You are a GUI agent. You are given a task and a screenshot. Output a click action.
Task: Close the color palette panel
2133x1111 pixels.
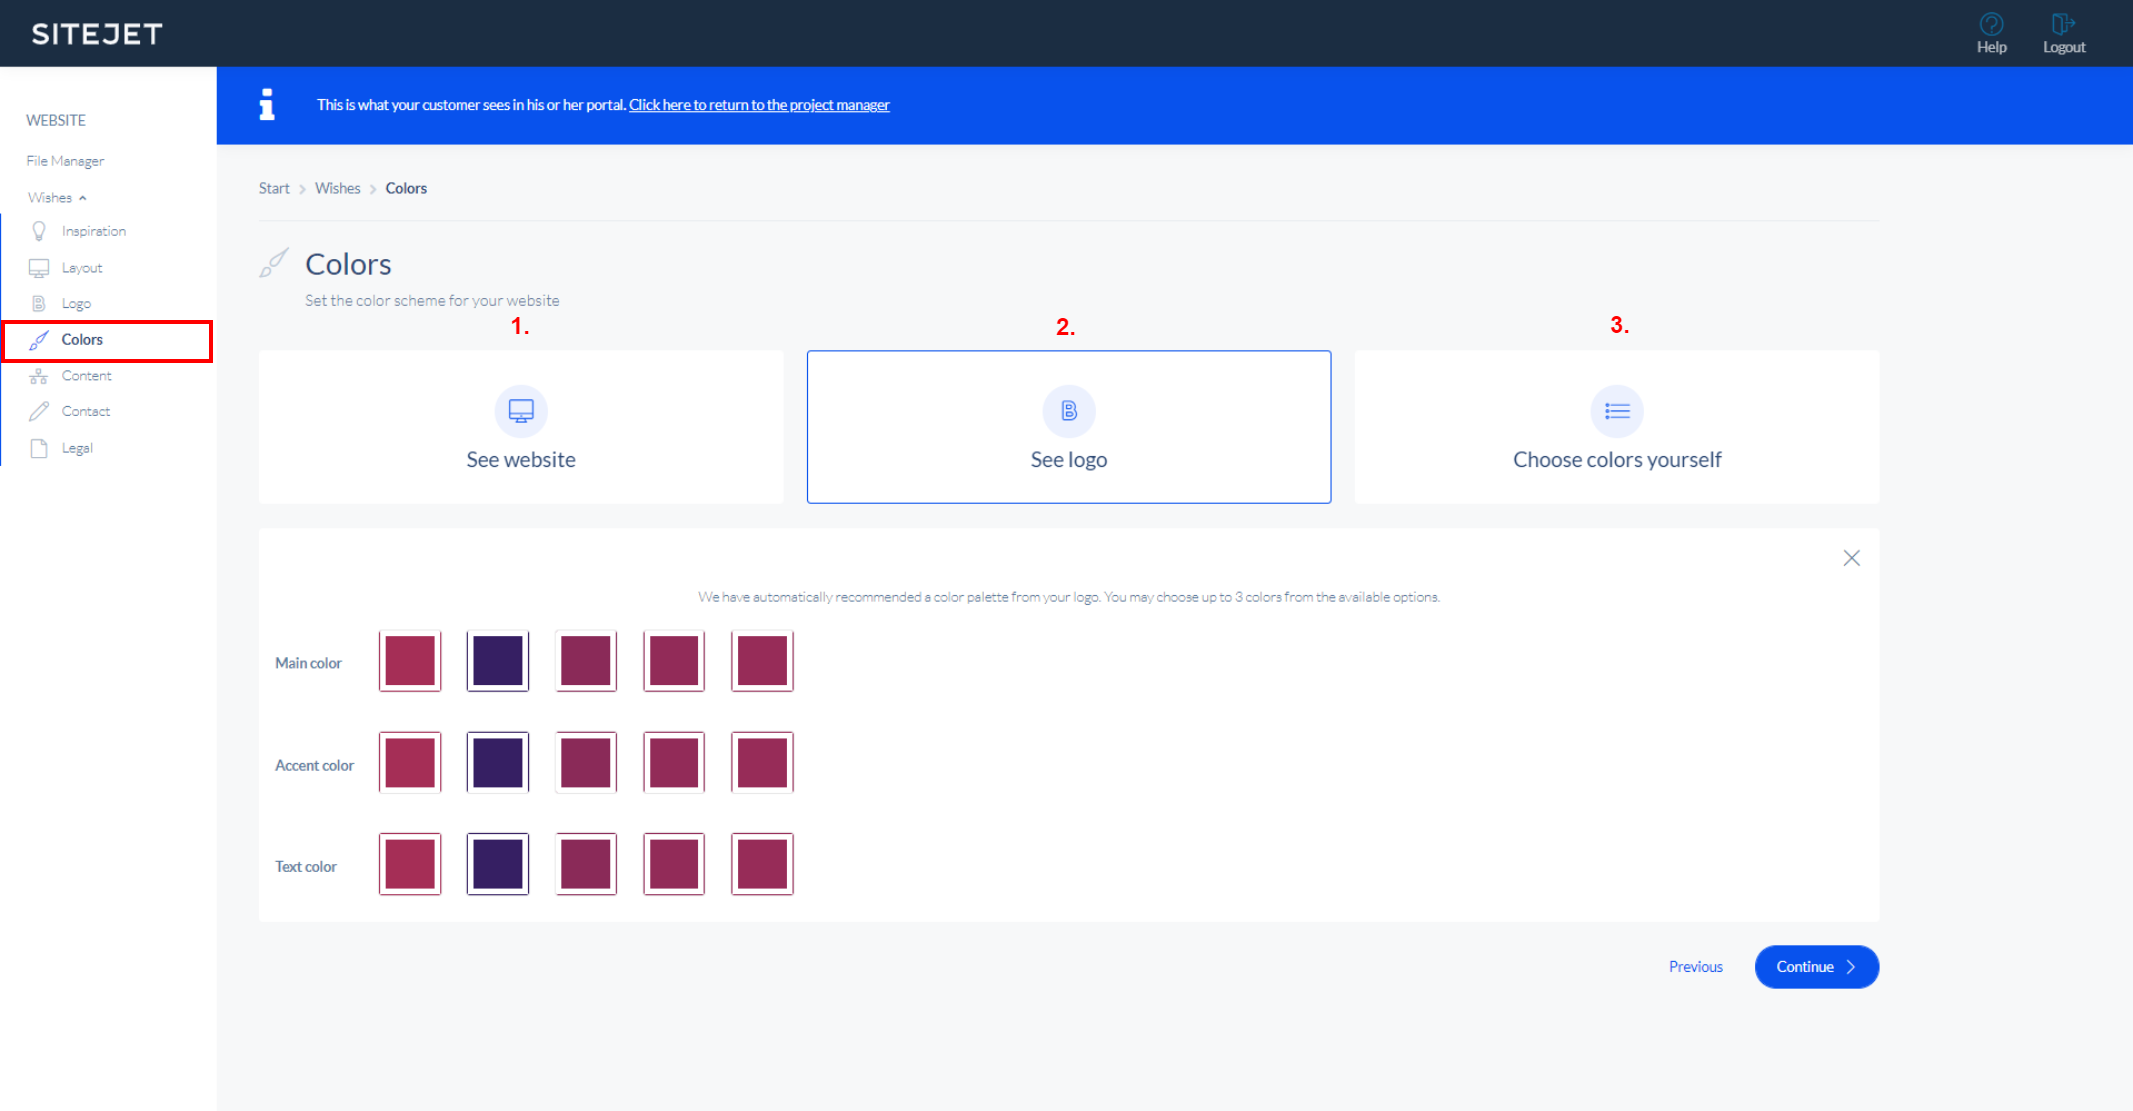(1851, 558)
